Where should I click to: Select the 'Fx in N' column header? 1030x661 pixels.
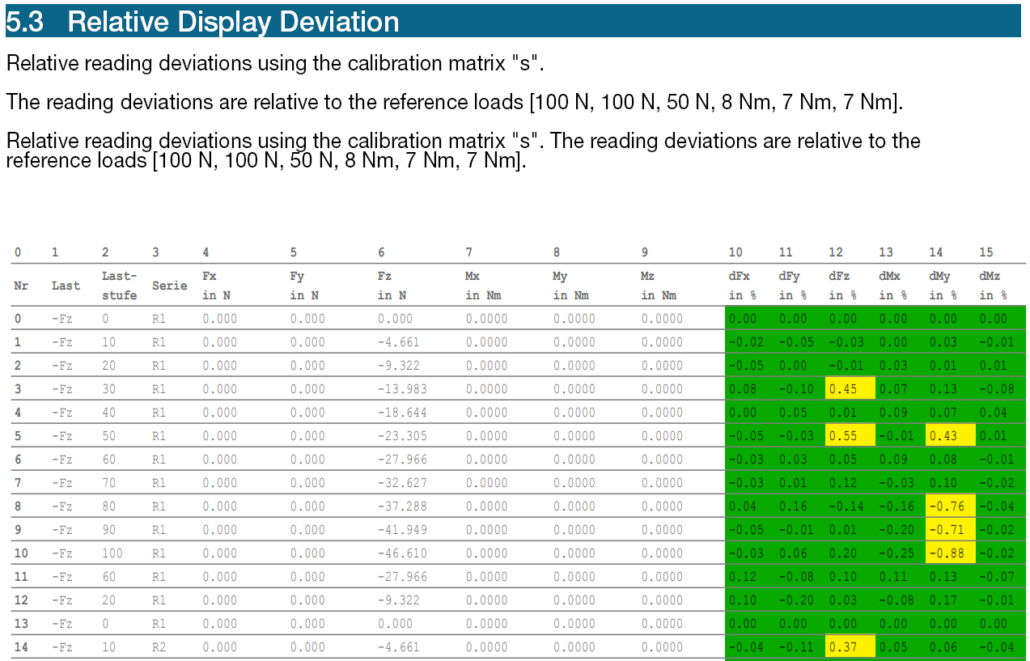(217, 286)
